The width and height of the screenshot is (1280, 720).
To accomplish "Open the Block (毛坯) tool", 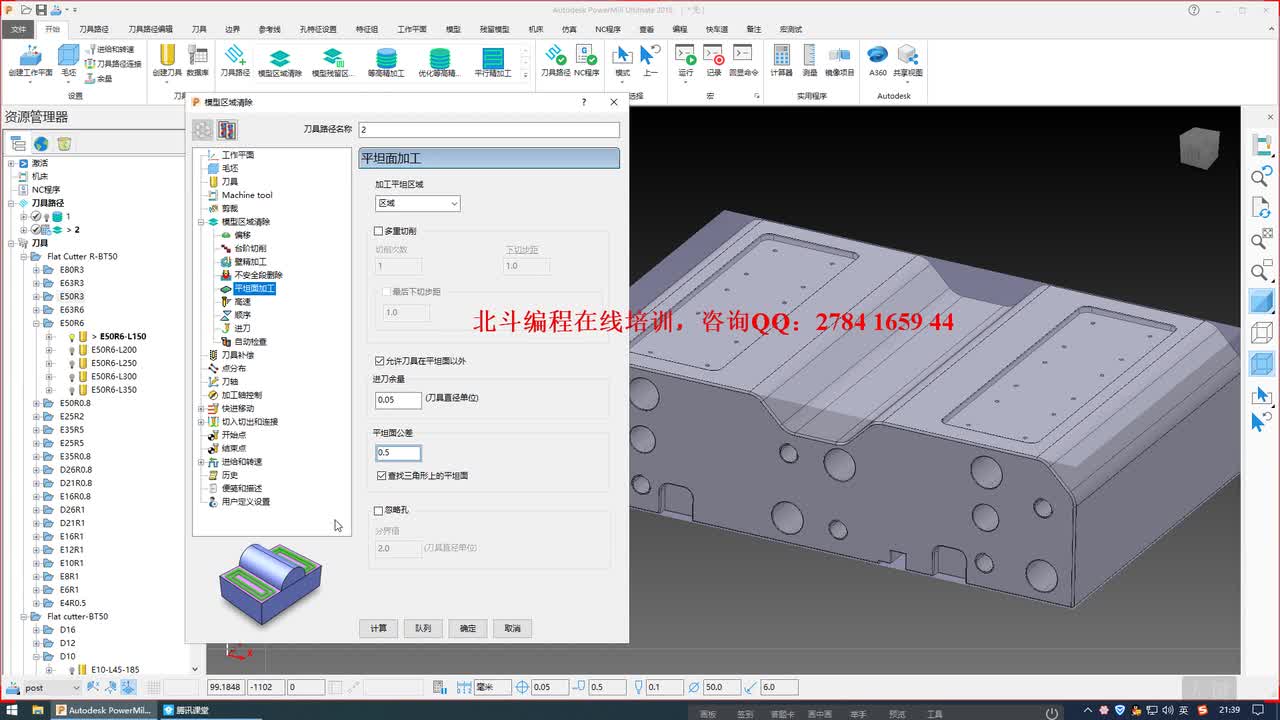I will (69, 60).
